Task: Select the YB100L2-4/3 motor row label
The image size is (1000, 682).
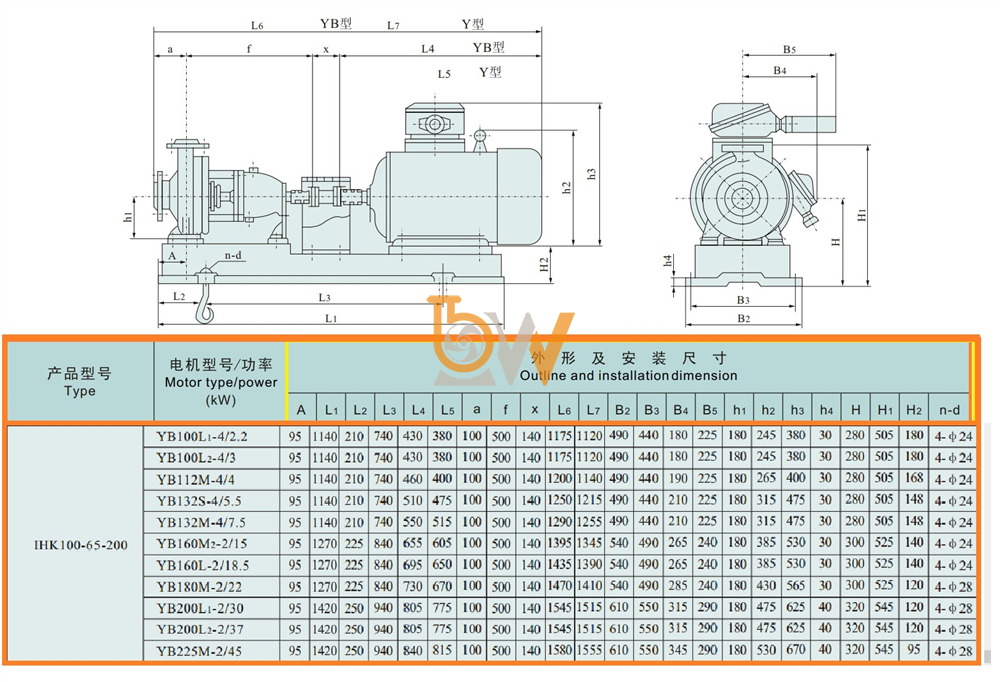Action: tap(196, 458)
